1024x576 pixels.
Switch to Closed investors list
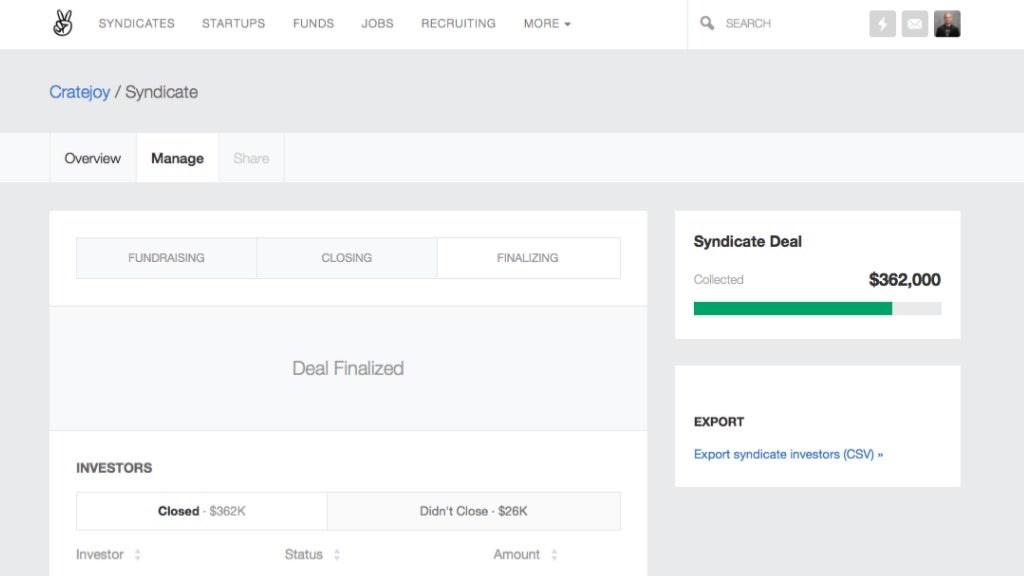[x=201, y=511]
